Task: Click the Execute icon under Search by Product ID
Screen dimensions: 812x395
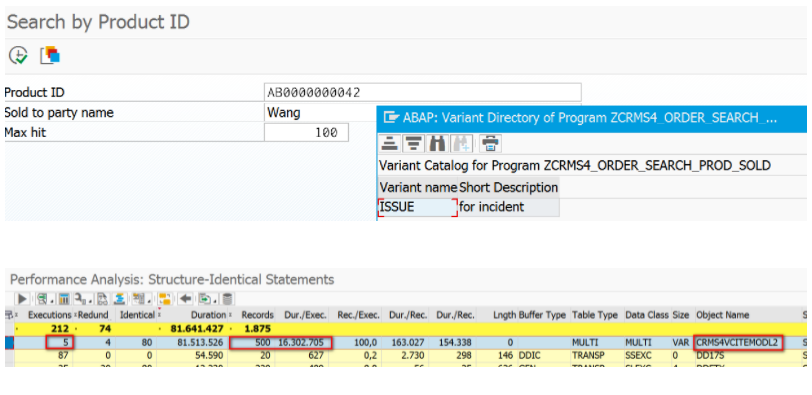Action: [18, 54]
